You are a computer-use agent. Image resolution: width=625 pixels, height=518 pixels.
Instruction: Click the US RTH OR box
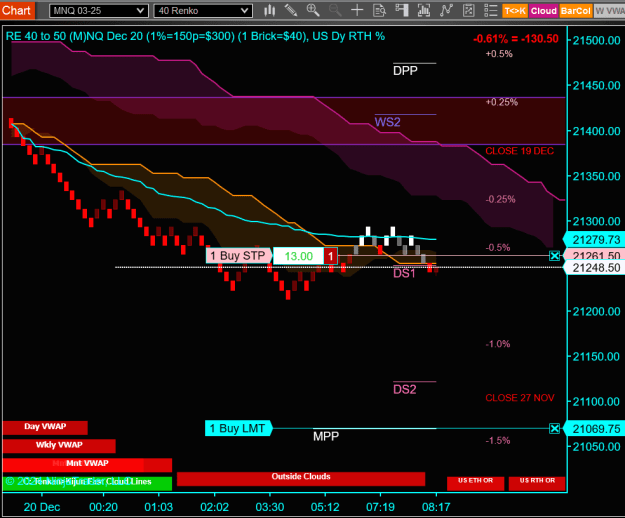[537, 483]
